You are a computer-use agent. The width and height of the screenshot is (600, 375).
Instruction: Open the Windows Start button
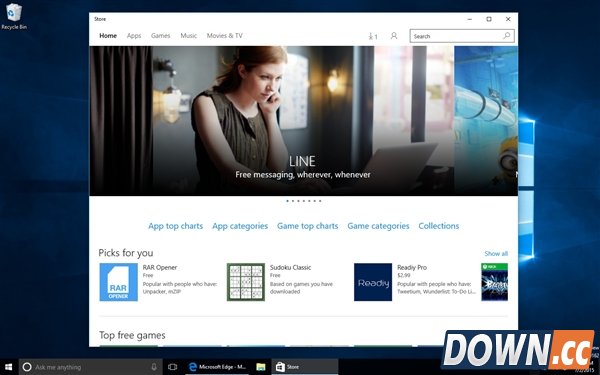pos(8,367)
